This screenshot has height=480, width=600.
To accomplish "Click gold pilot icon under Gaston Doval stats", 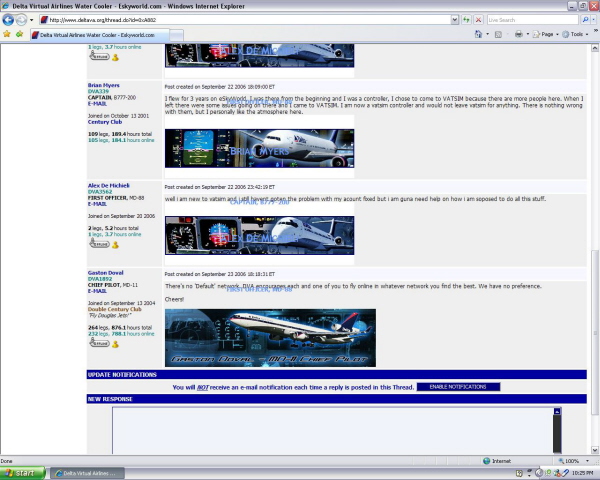I will 115,344.
